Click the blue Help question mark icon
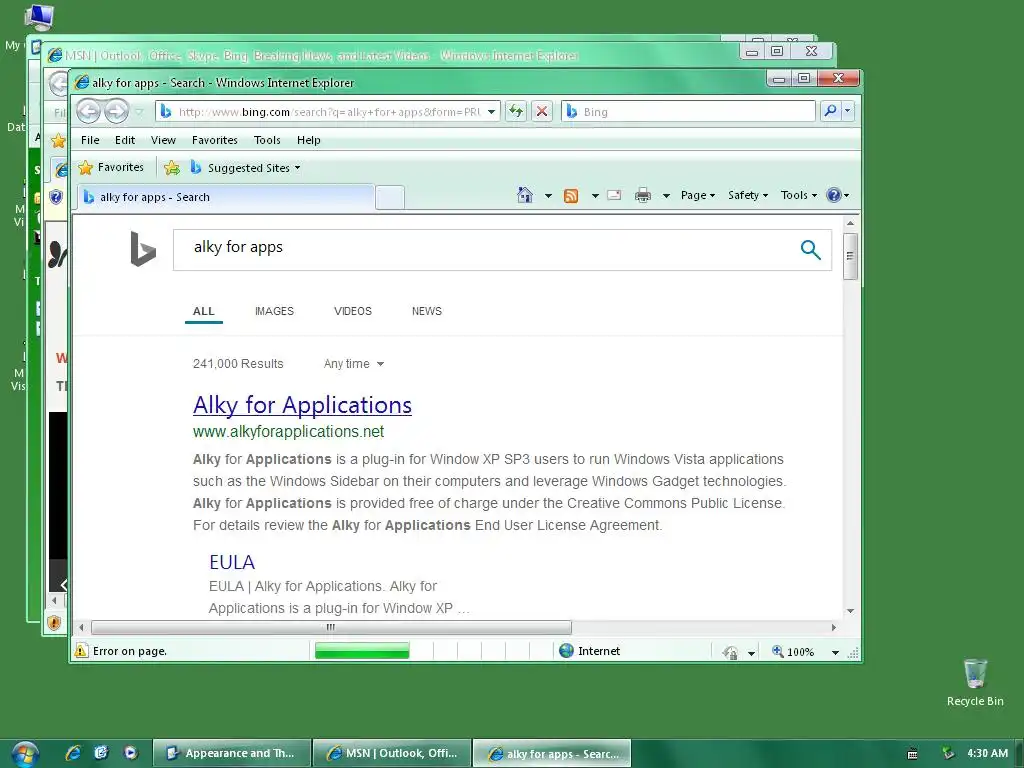This screenshot has height=768, width=1024. point(834,195)
